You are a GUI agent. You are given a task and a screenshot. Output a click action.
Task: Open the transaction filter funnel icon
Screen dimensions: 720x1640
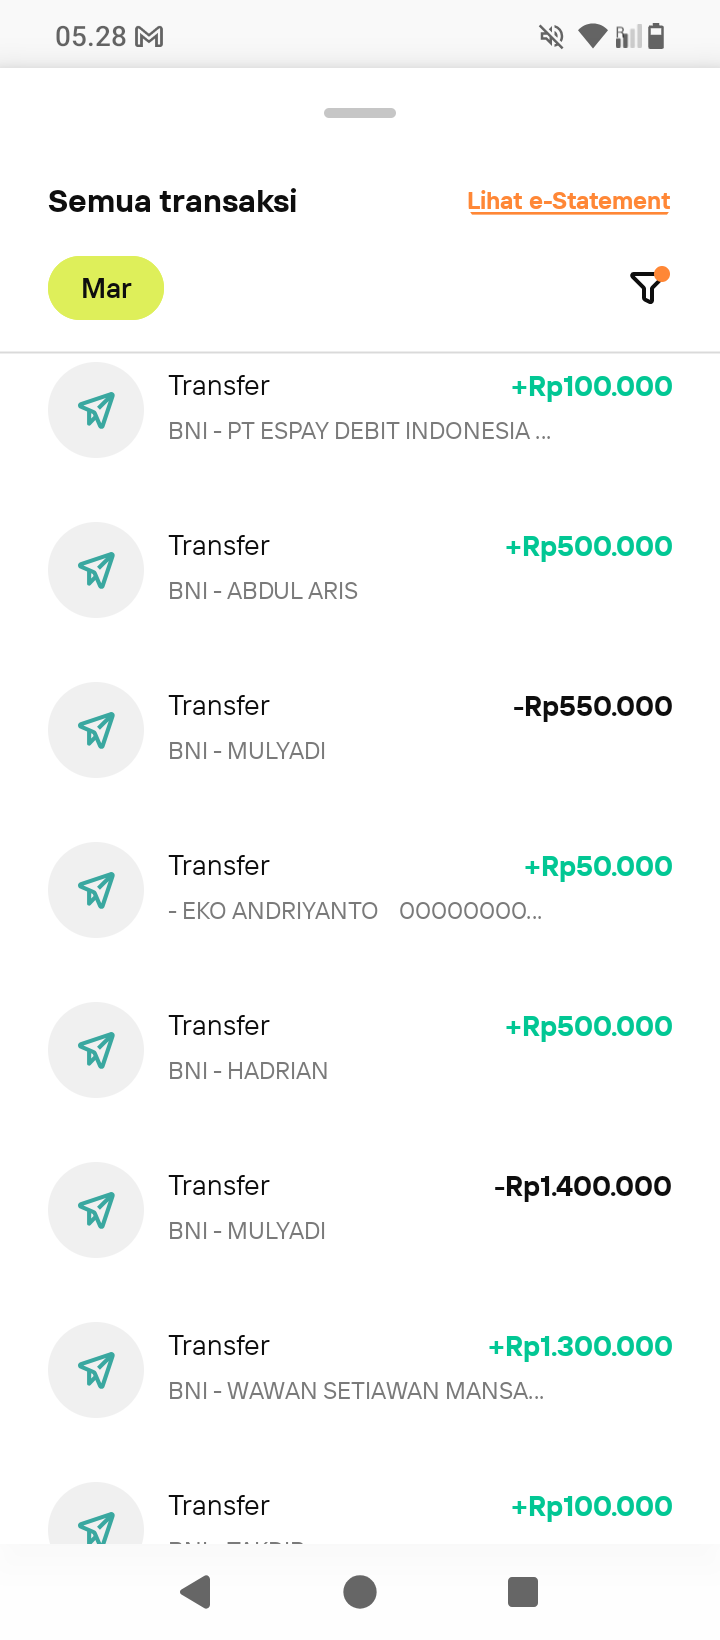click(x=649, y=287)
